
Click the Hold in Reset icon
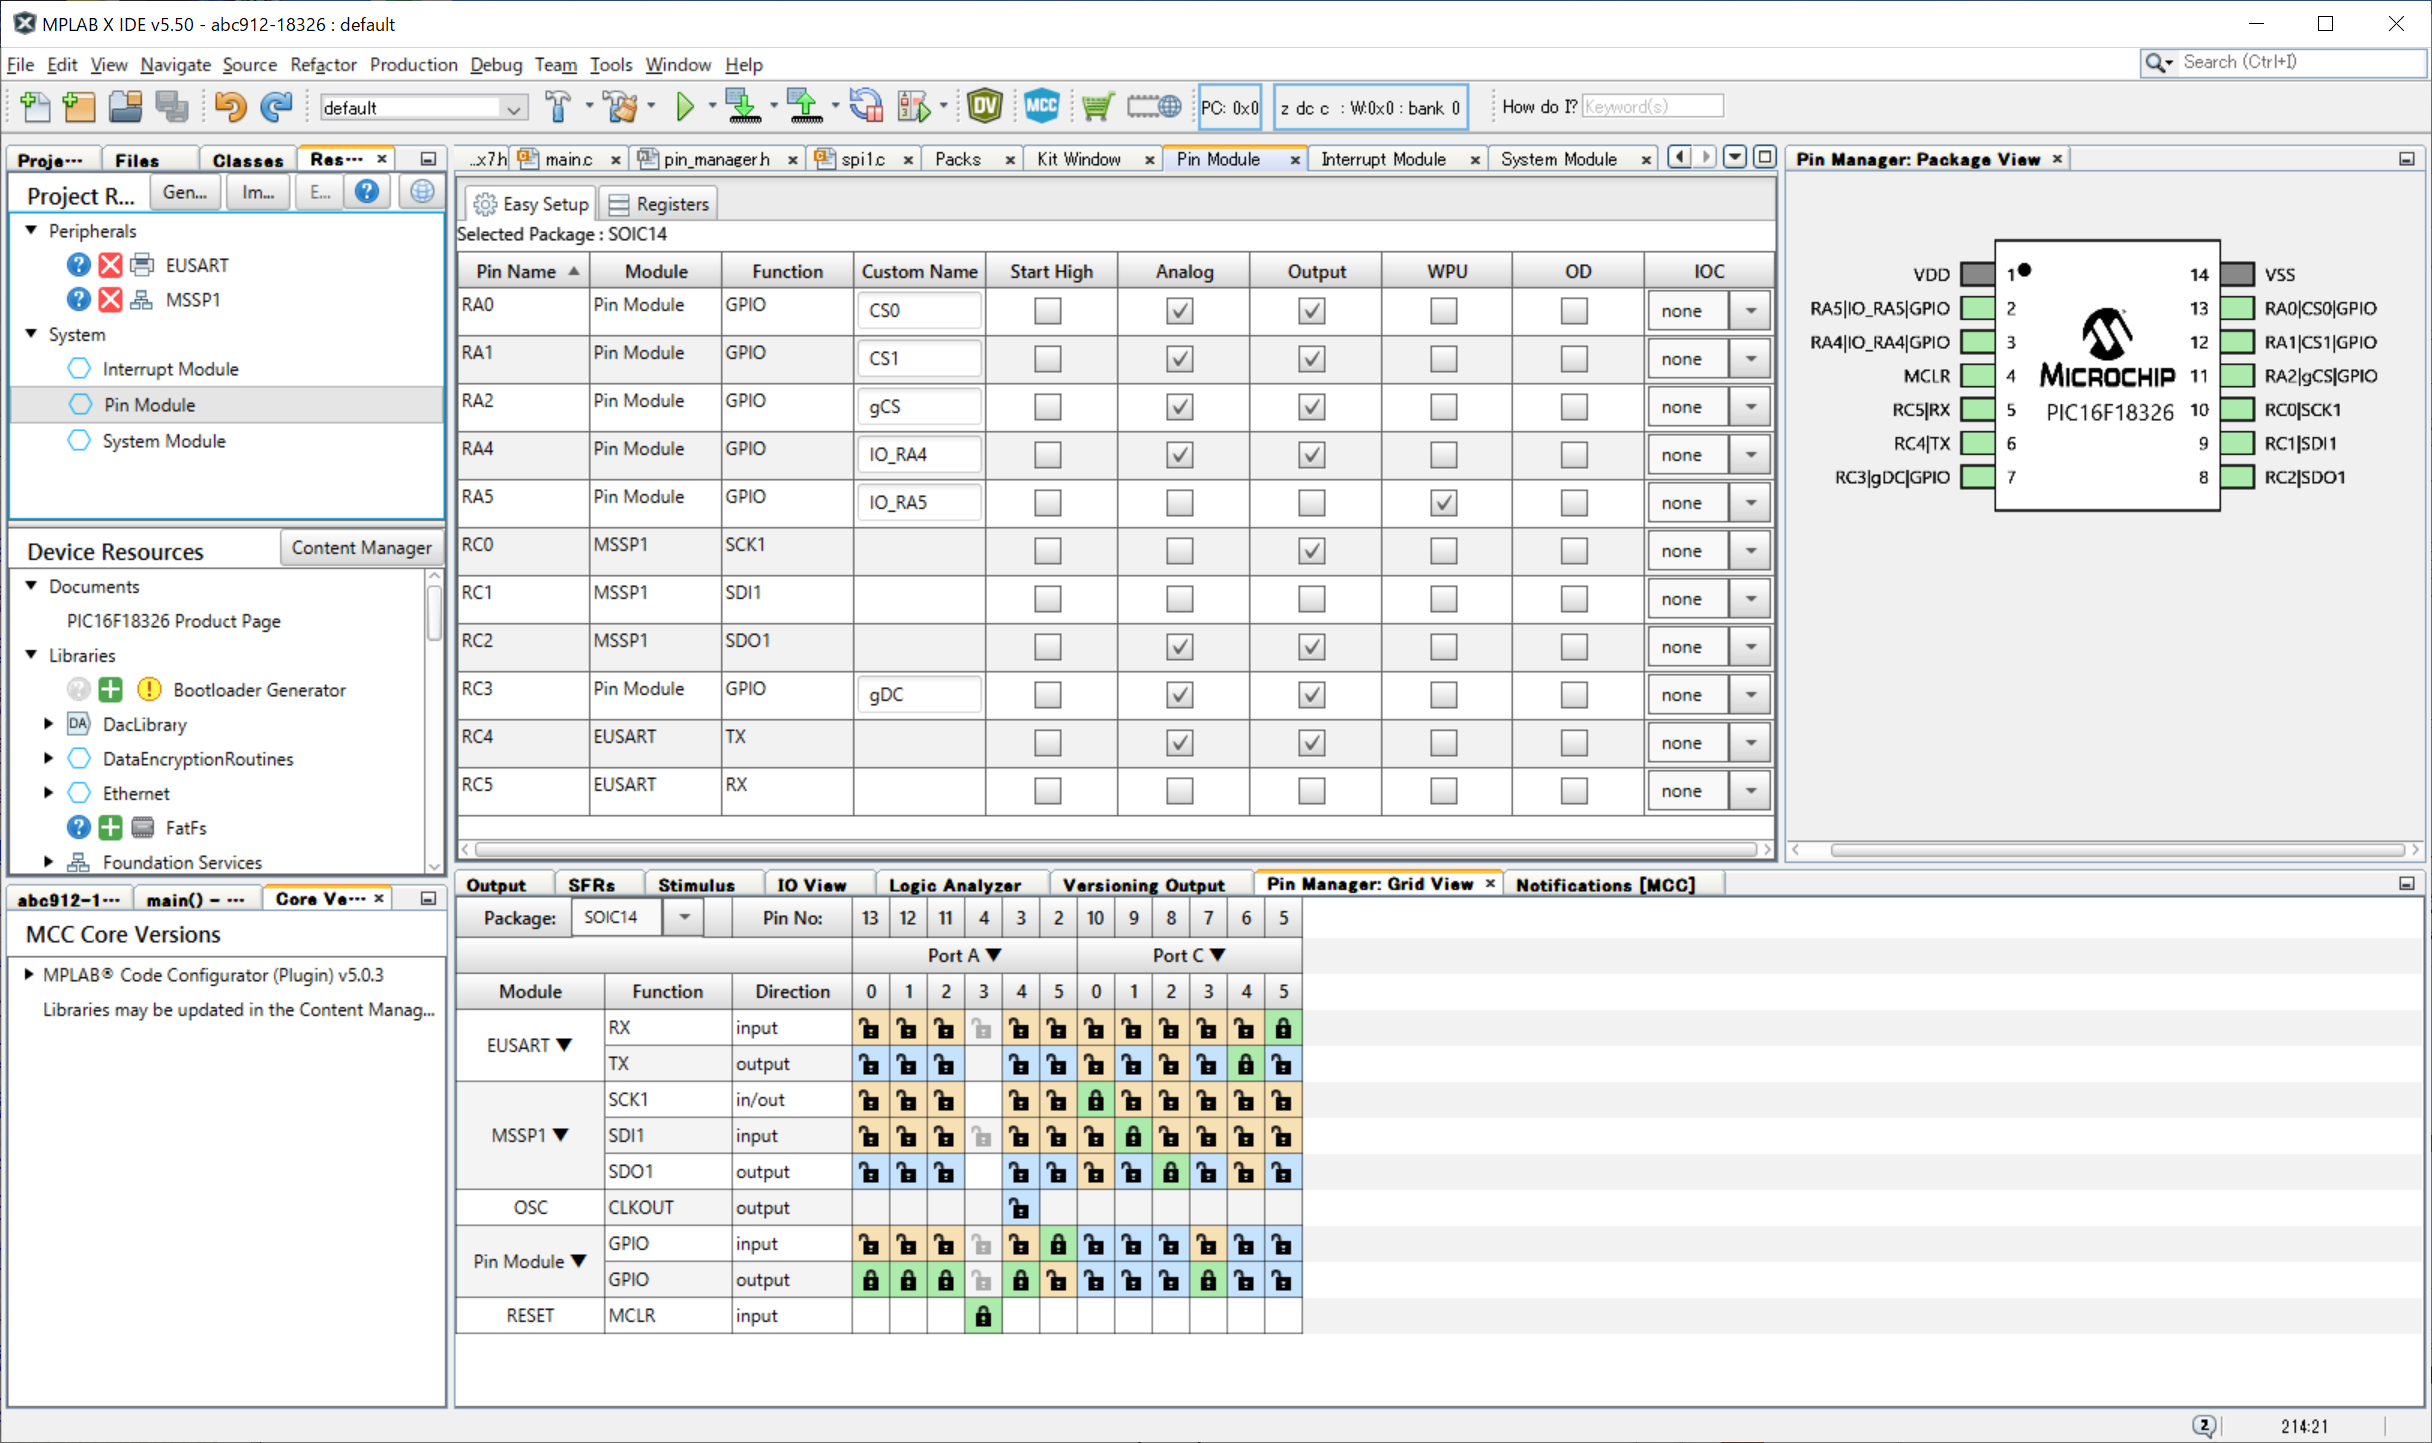click(x=866, y=106)
